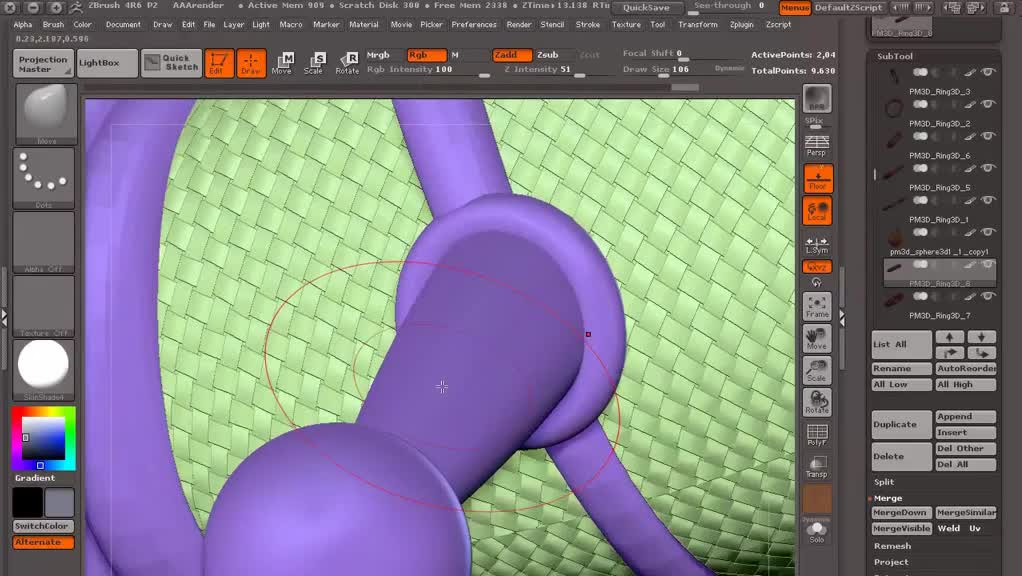The image size is (1022, 576).
Task: Activate Draw mode button
Action: point(251,63)
